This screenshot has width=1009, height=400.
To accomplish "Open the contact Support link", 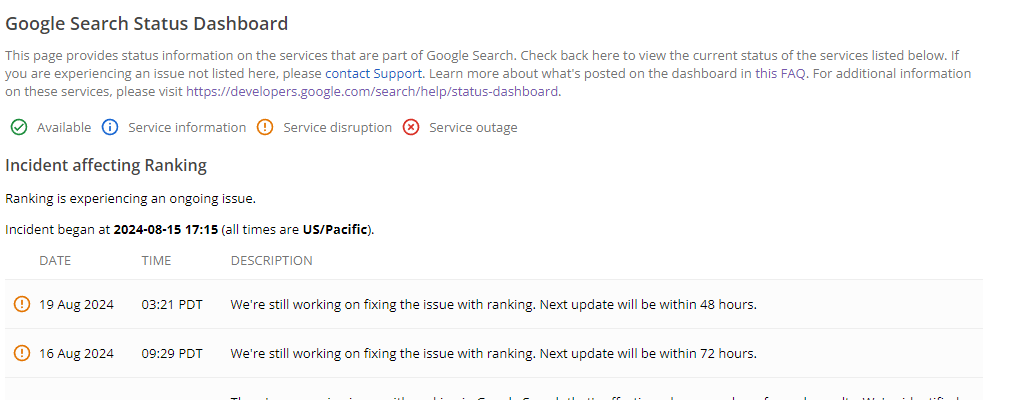I will point(374,74).
